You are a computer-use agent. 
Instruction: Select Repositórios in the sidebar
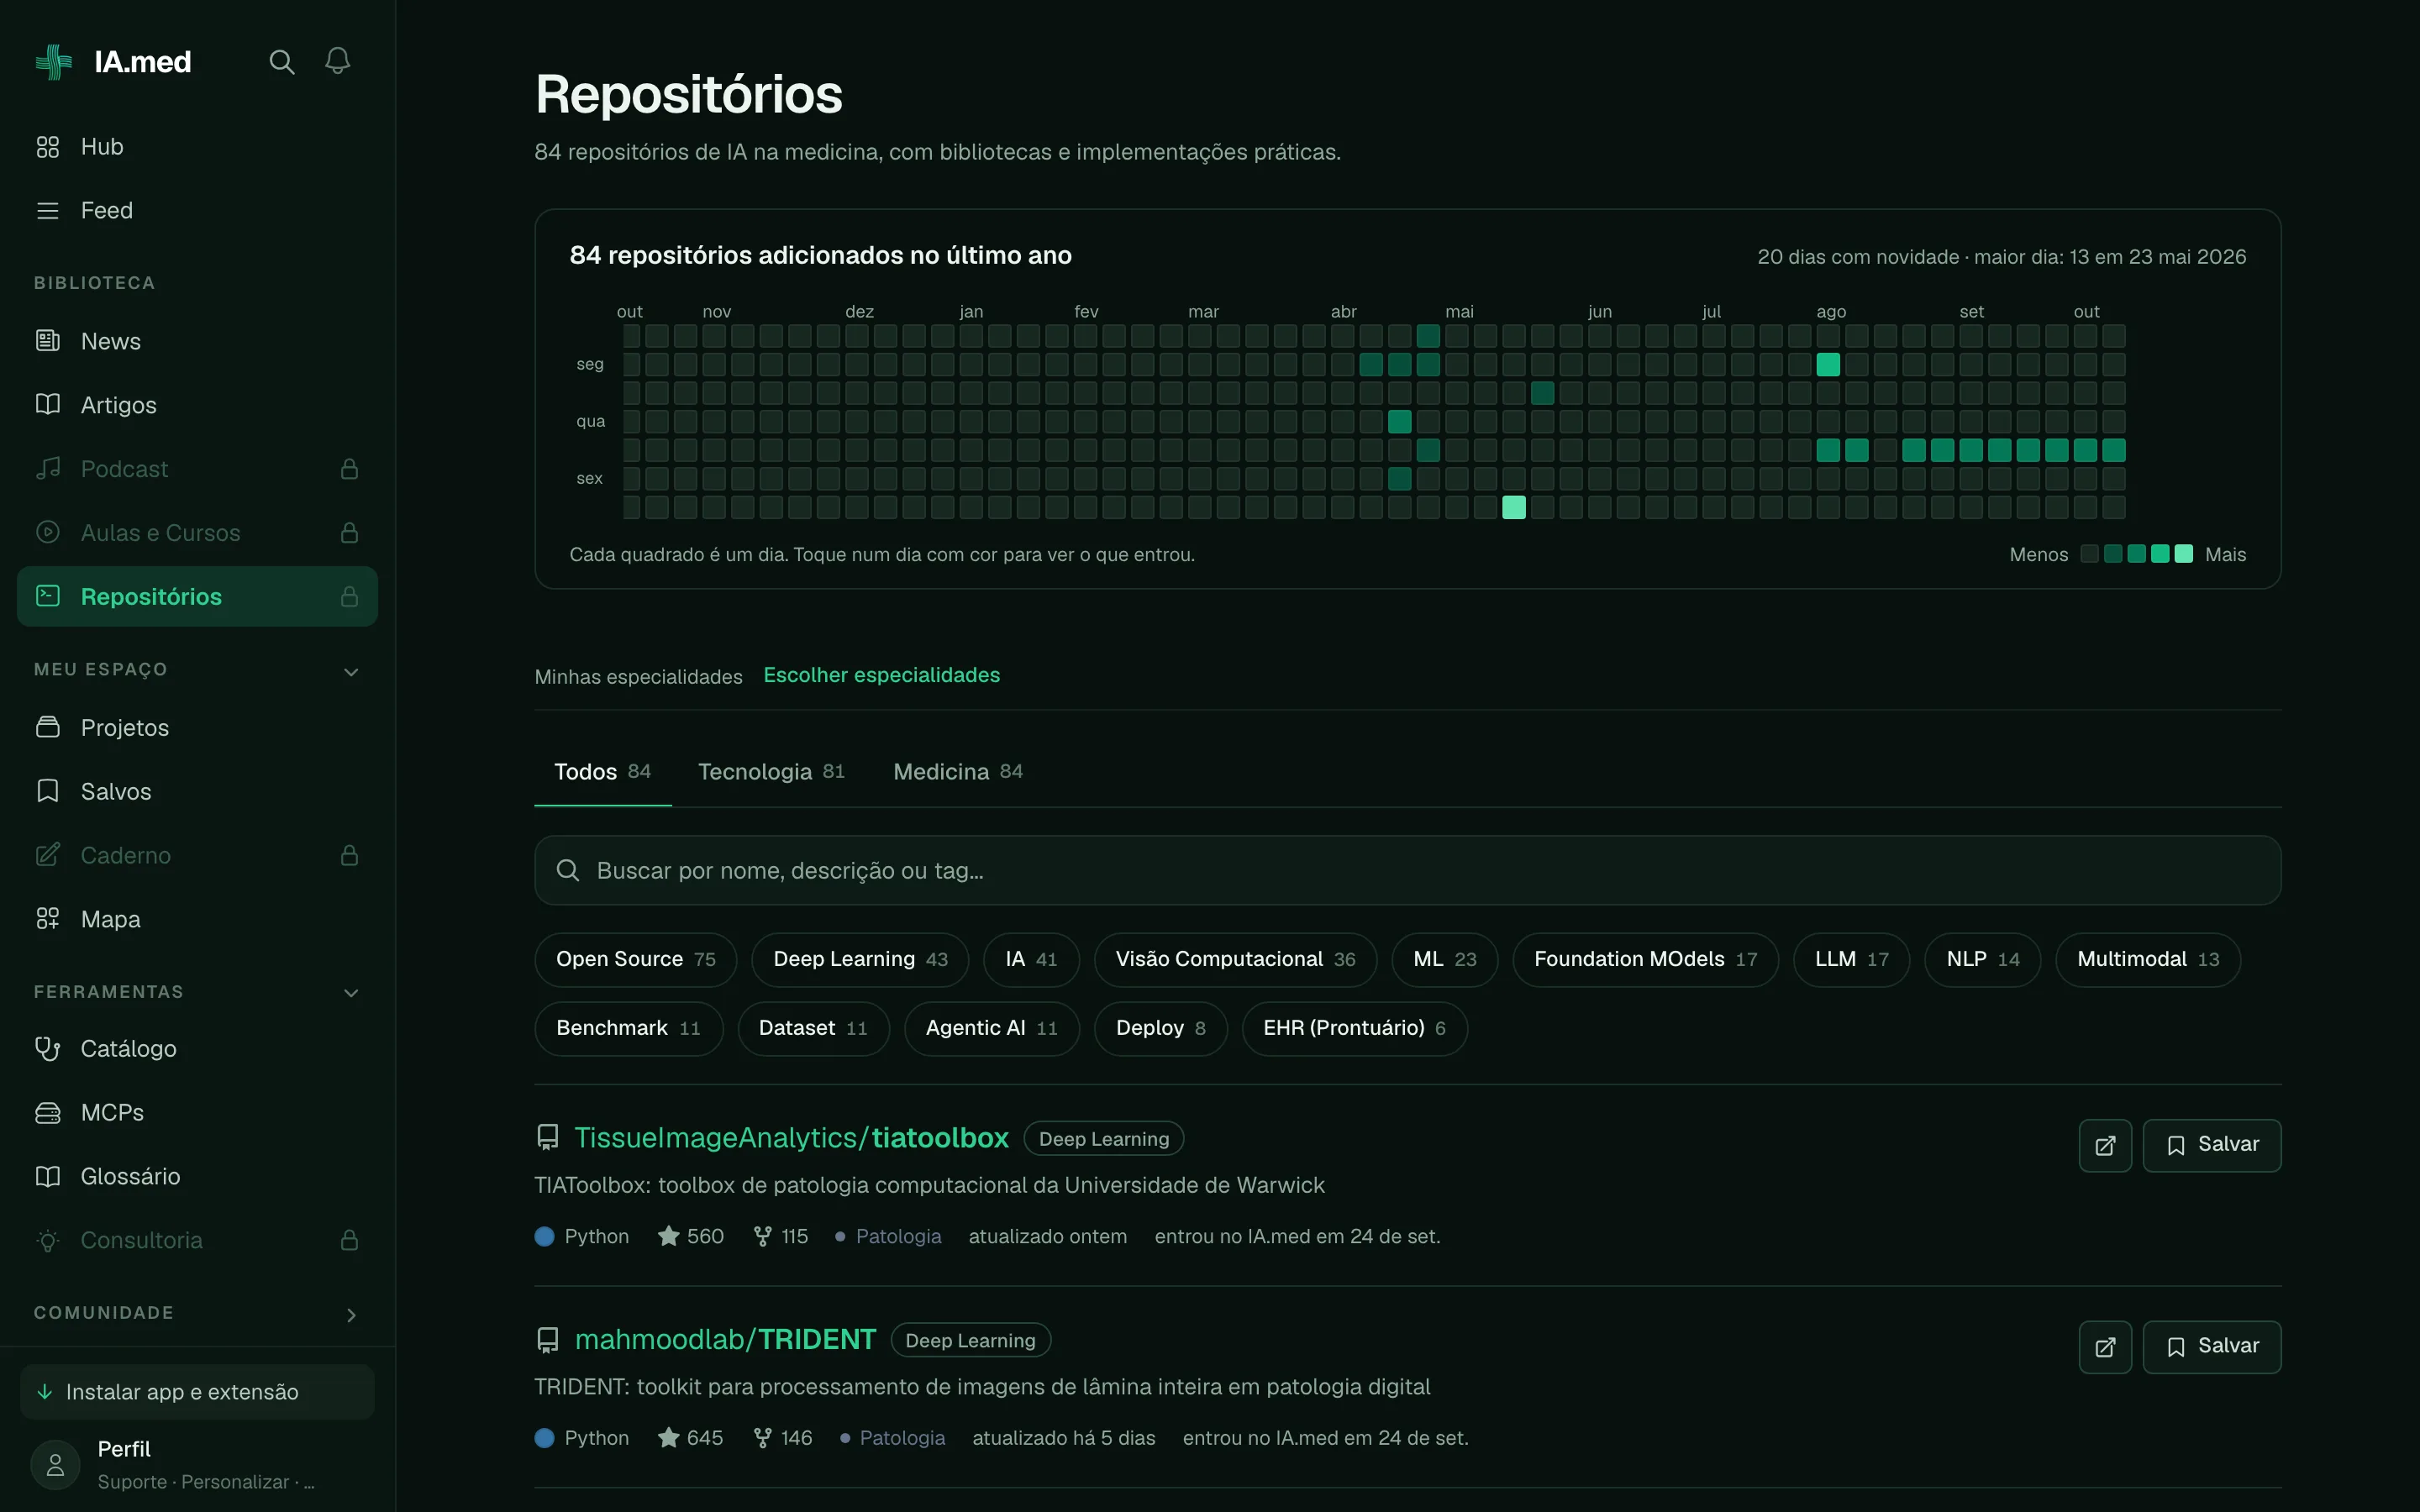(x=197, y=597)
